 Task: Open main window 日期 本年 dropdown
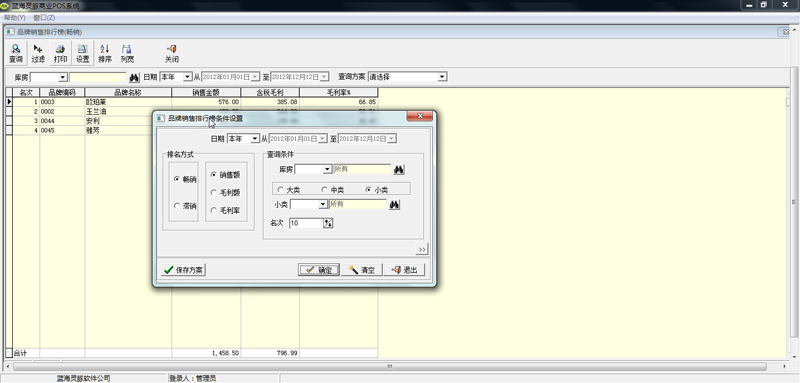188,77
